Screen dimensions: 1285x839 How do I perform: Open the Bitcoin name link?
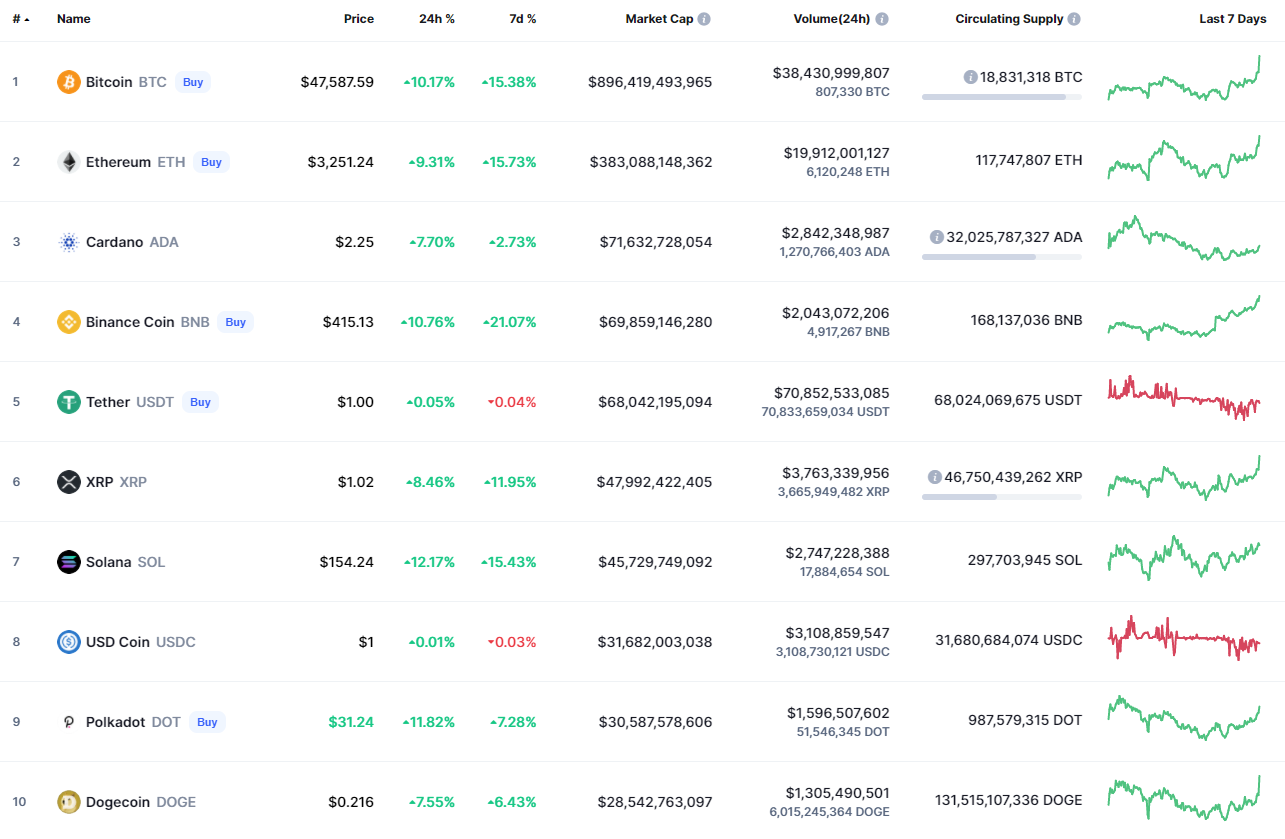coord(109,82)
